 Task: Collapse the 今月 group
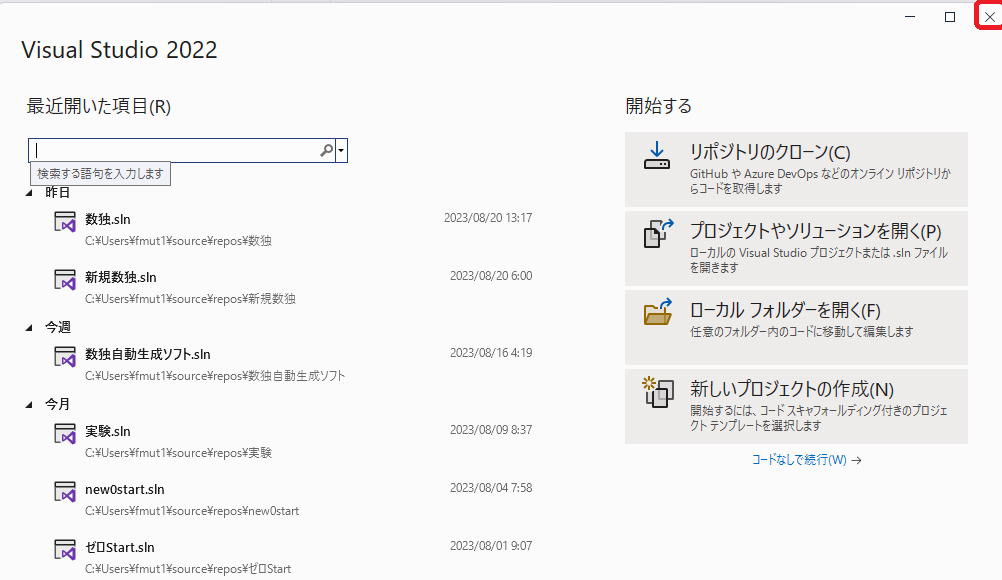point(29,405)
